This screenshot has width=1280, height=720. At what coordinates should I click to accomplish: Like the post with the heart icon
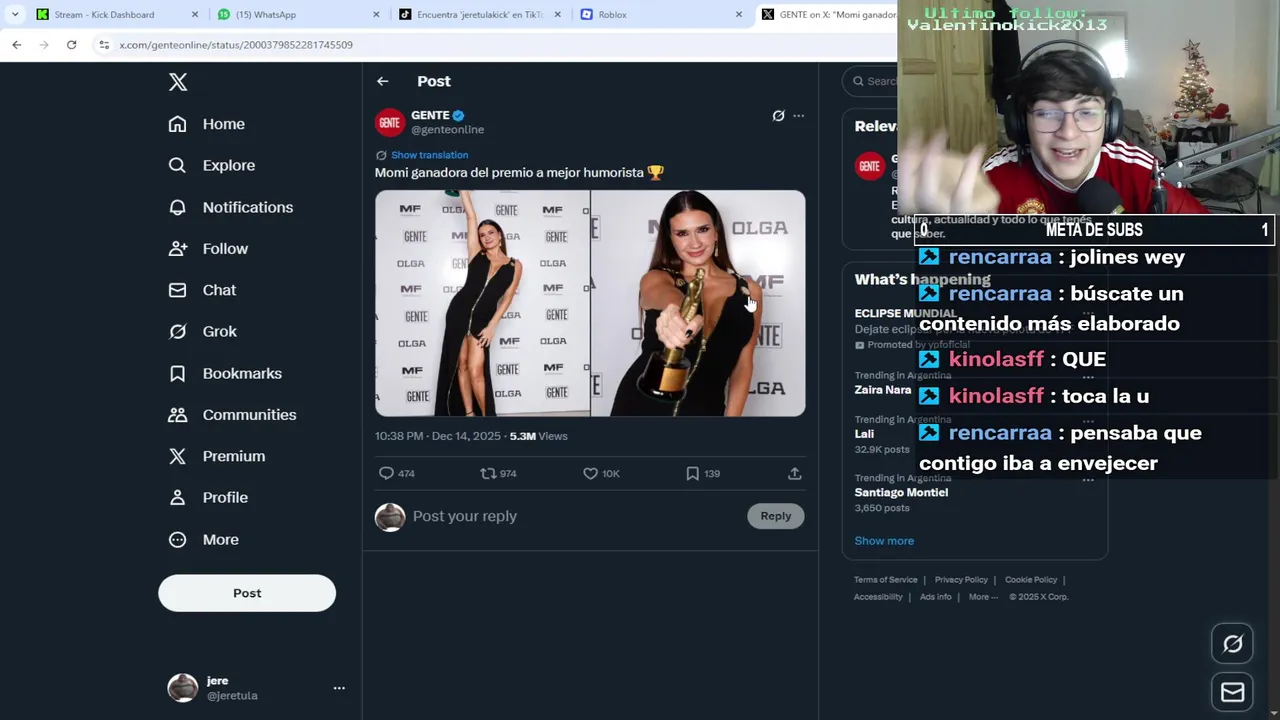(590, 473)
